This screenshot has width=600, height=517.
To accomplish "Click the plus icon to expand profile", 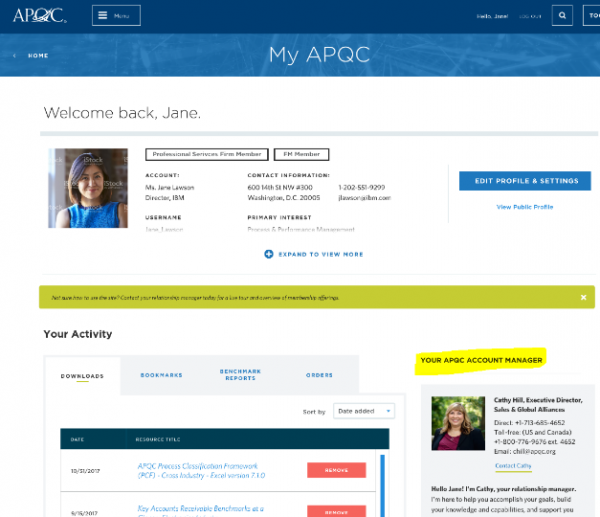I will coord(269,254).
